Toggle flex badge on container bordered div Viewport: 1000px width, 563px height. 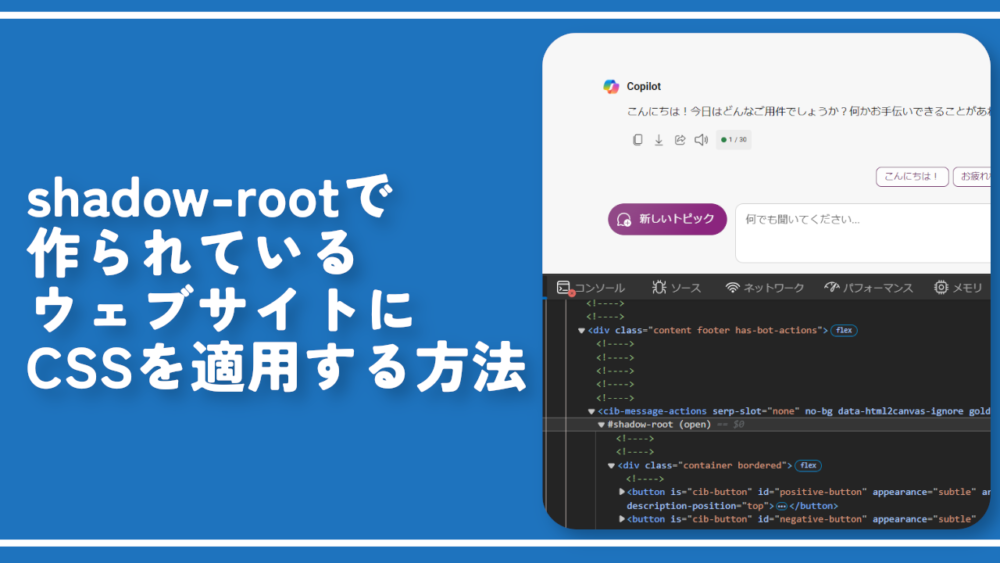pyautogui.click(x=808, y=465)
